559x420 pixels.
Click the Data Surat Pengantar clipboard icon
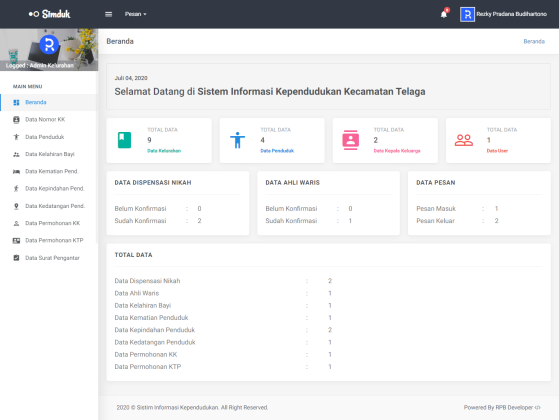[16, 258]
